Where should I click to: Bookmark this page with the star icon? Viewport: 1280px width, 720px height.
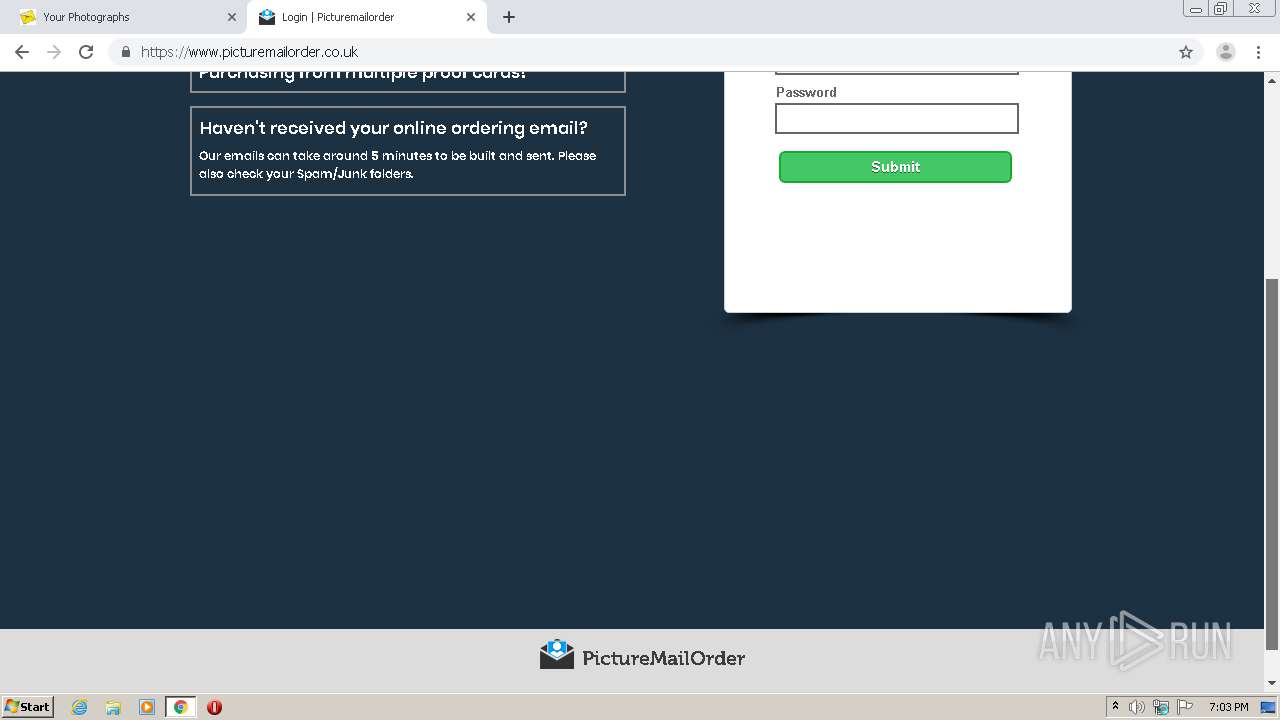pyautogui.click(x=1186, y=52)
